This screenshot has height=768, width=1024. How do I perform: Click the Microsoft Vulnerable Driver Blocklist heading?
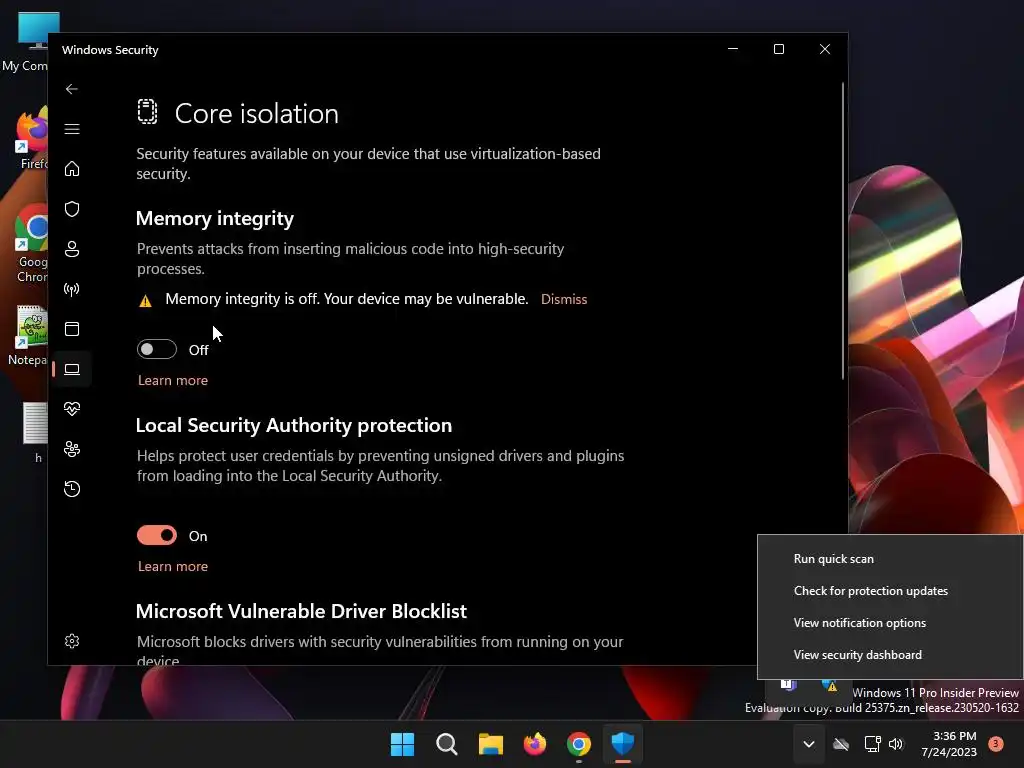click(301, 611)
